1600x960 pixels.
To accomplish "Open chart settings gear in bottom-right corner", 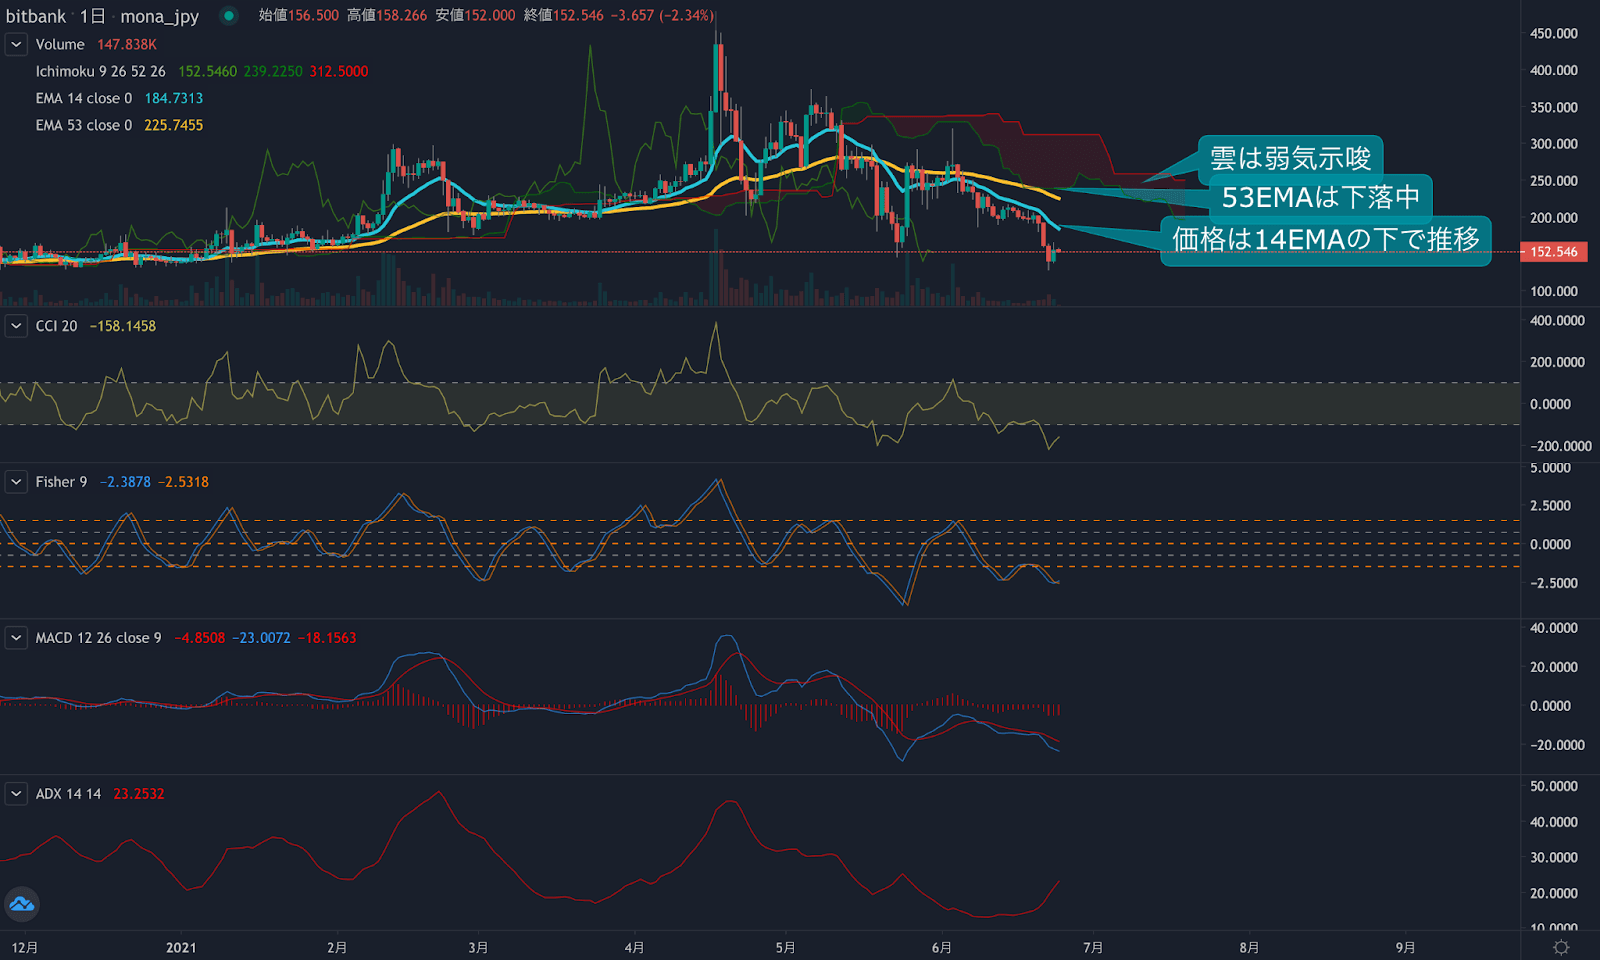I will (1561, 947).
